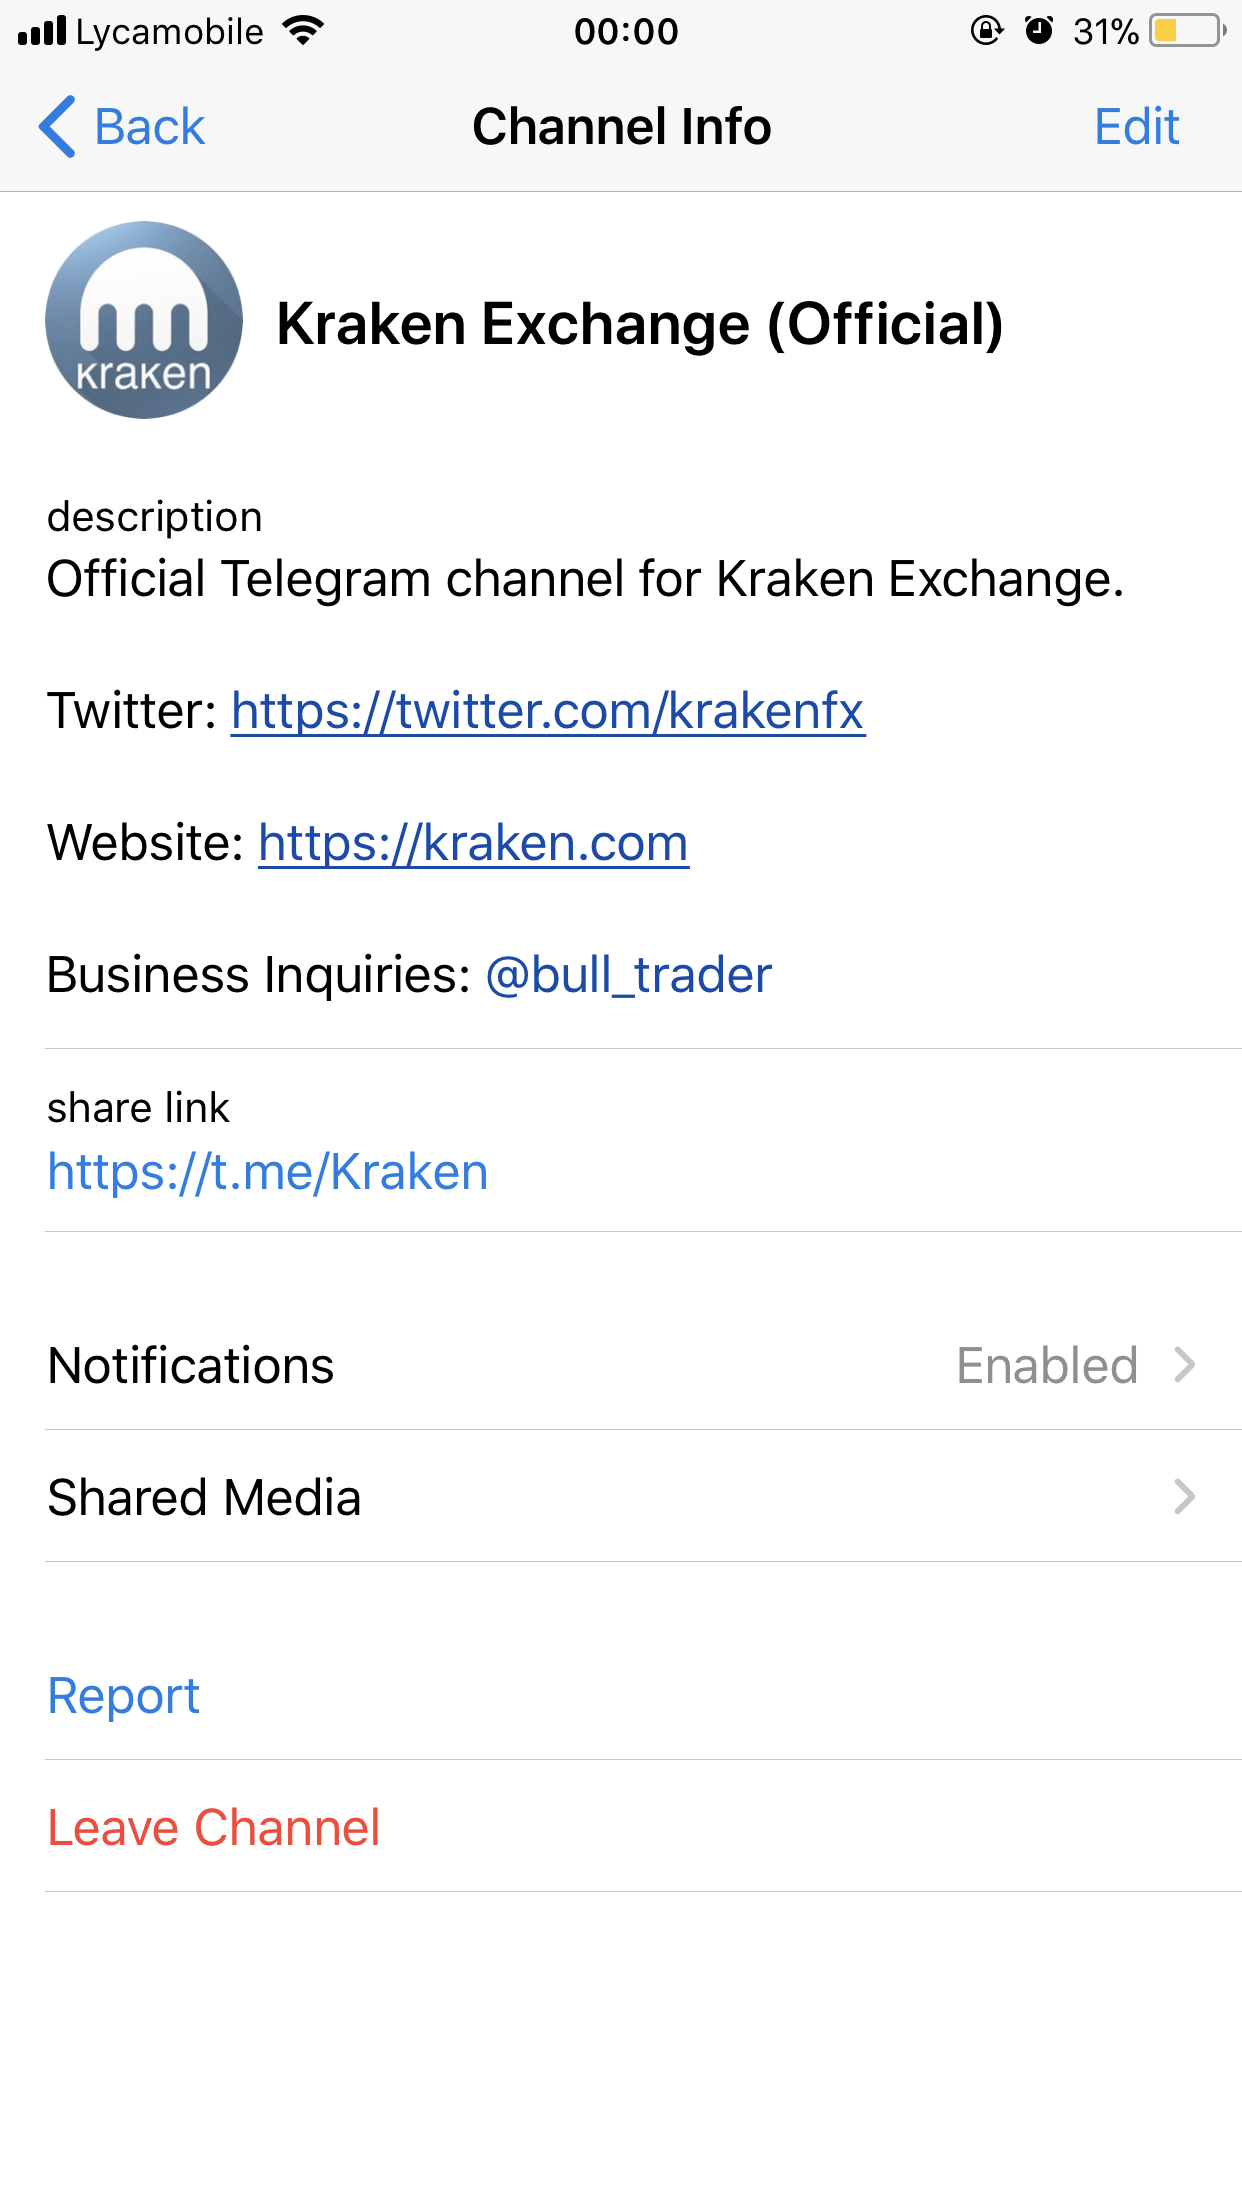1242x2208 pixels.
Task: Tap the Enabled notifications value
Action: [1047, 1365]
